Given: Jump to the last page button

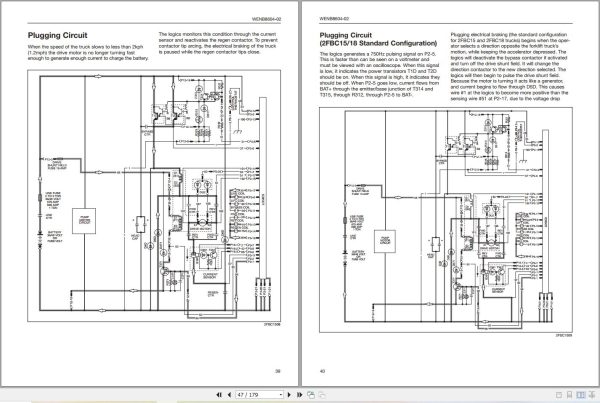Looking at the screenshot, I should [300, 395].
